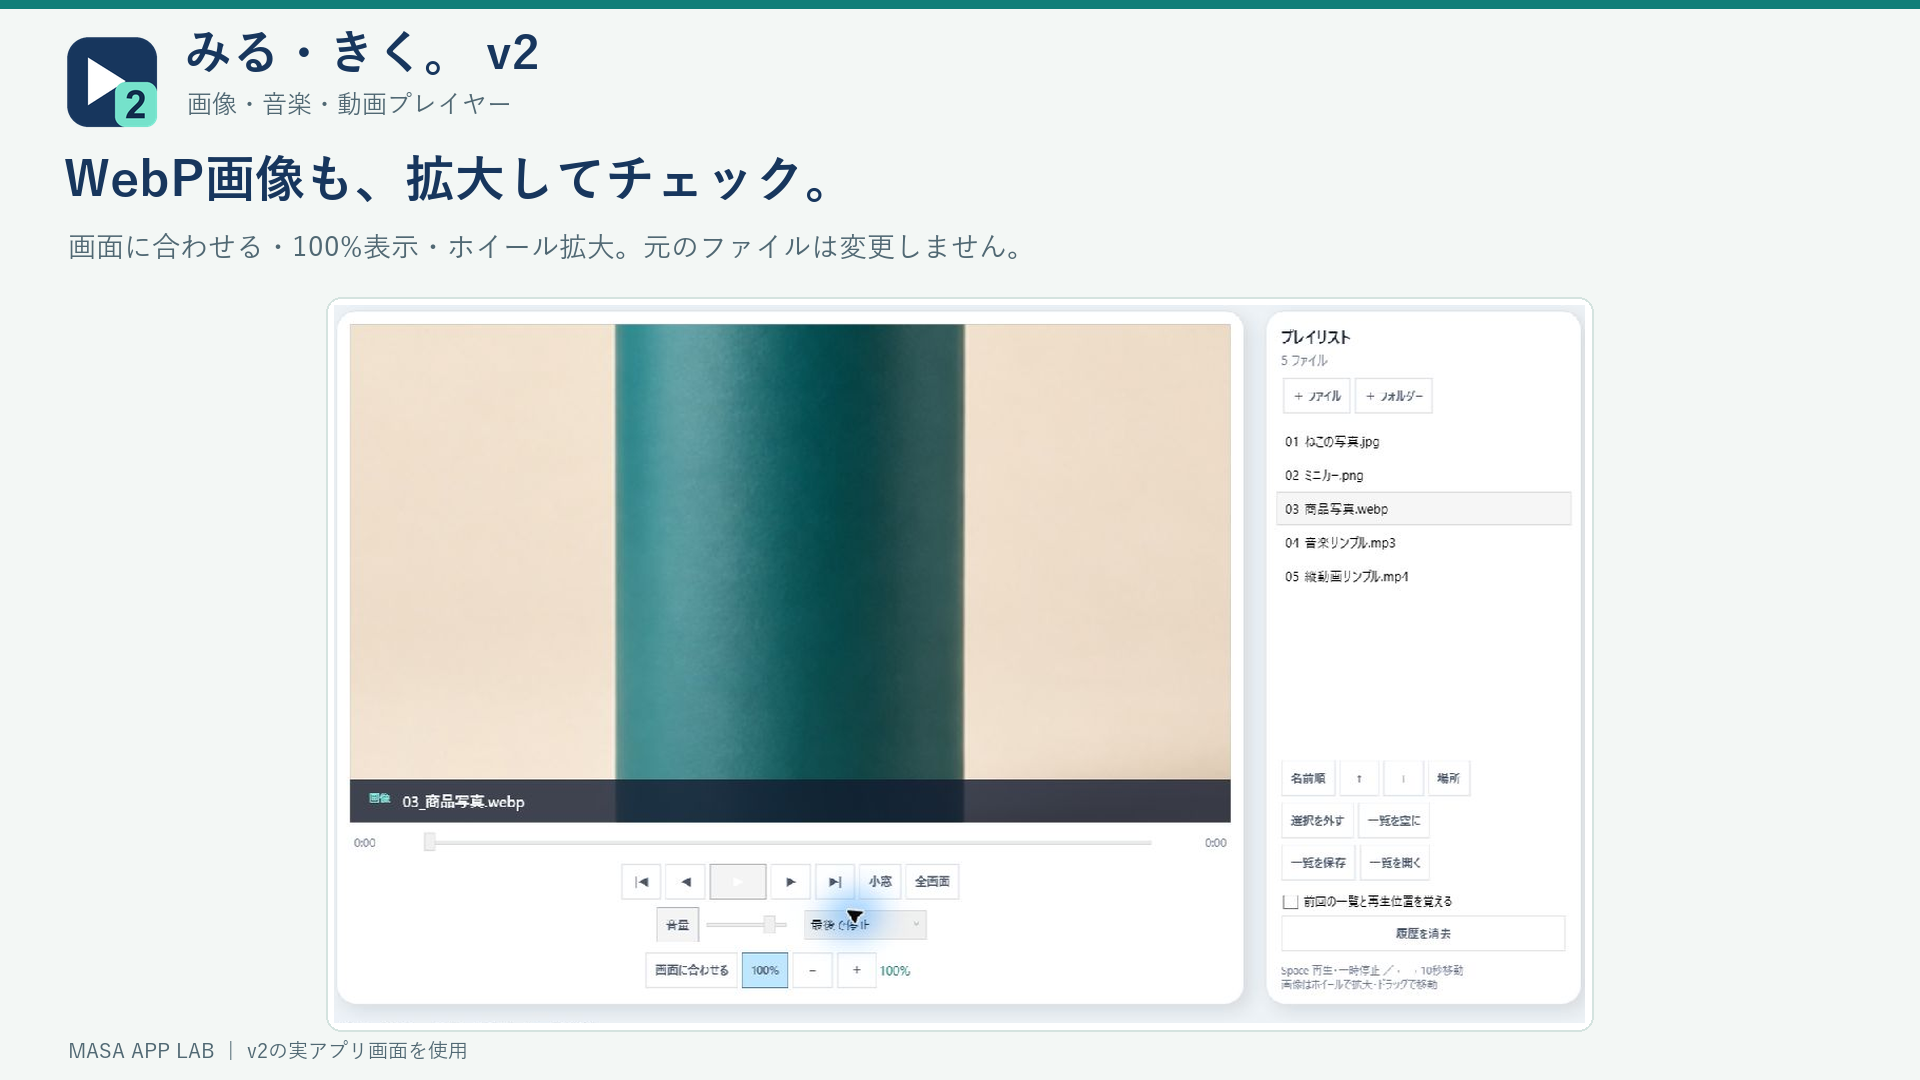Toggle the 音量 mute button

point(677,925)
